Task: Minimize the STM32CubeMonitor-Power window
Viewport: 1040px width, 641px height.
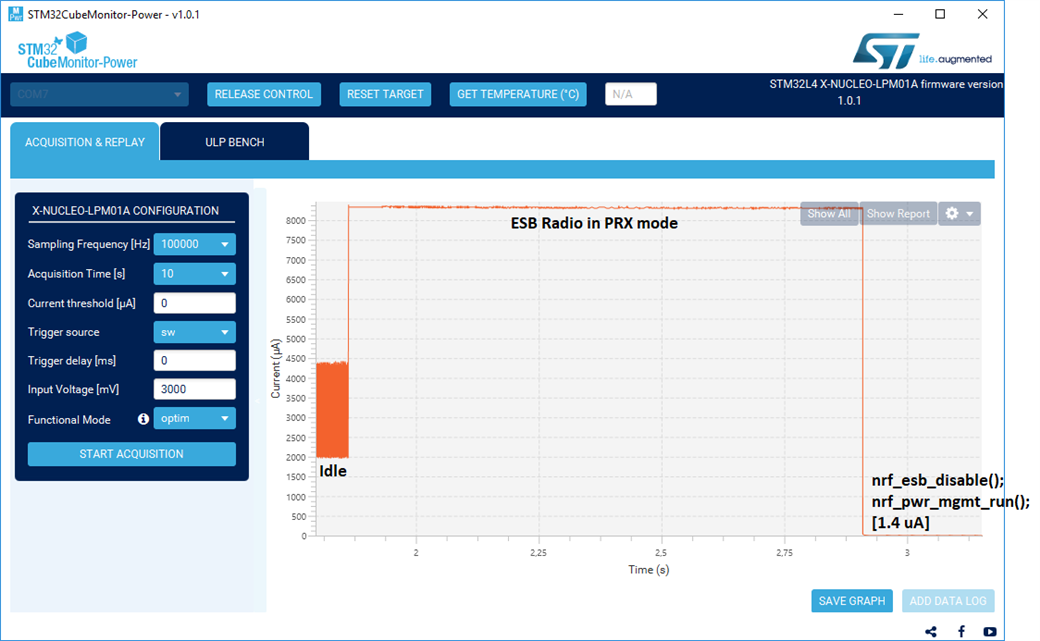Action: tap(899, 14)
